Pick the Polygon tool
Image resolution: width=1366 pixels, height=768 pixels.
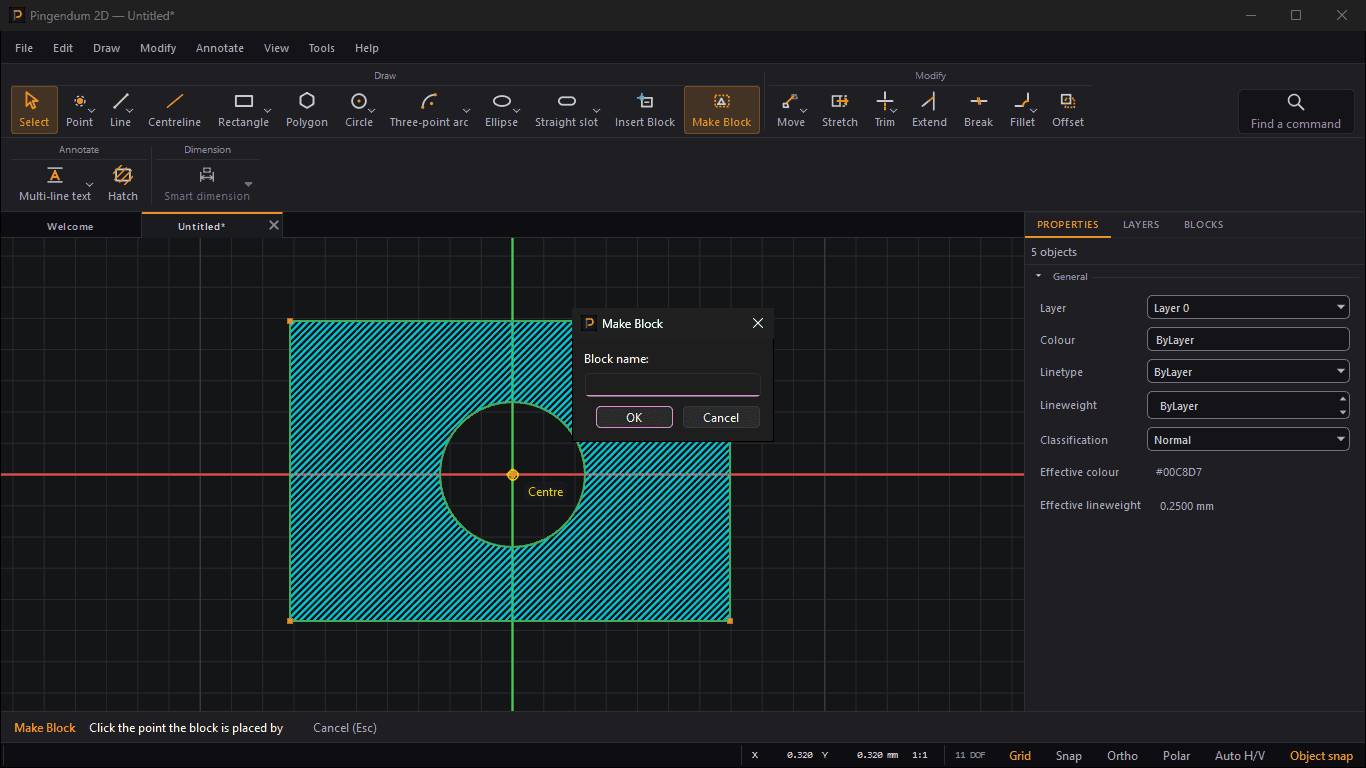pyautogui.click(x=307, y=110)
